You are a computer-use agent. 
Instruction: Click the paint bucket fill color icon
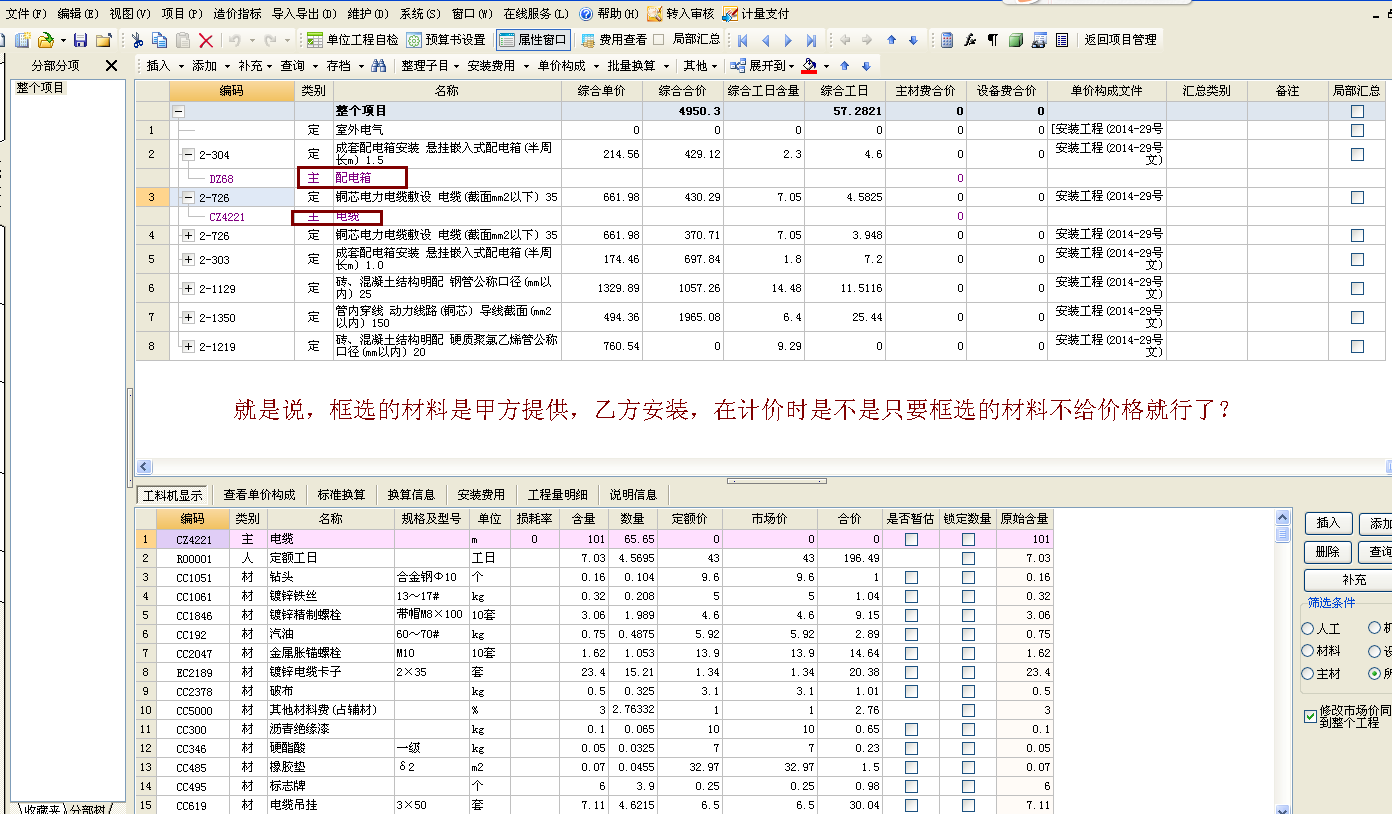coord(809,66)
